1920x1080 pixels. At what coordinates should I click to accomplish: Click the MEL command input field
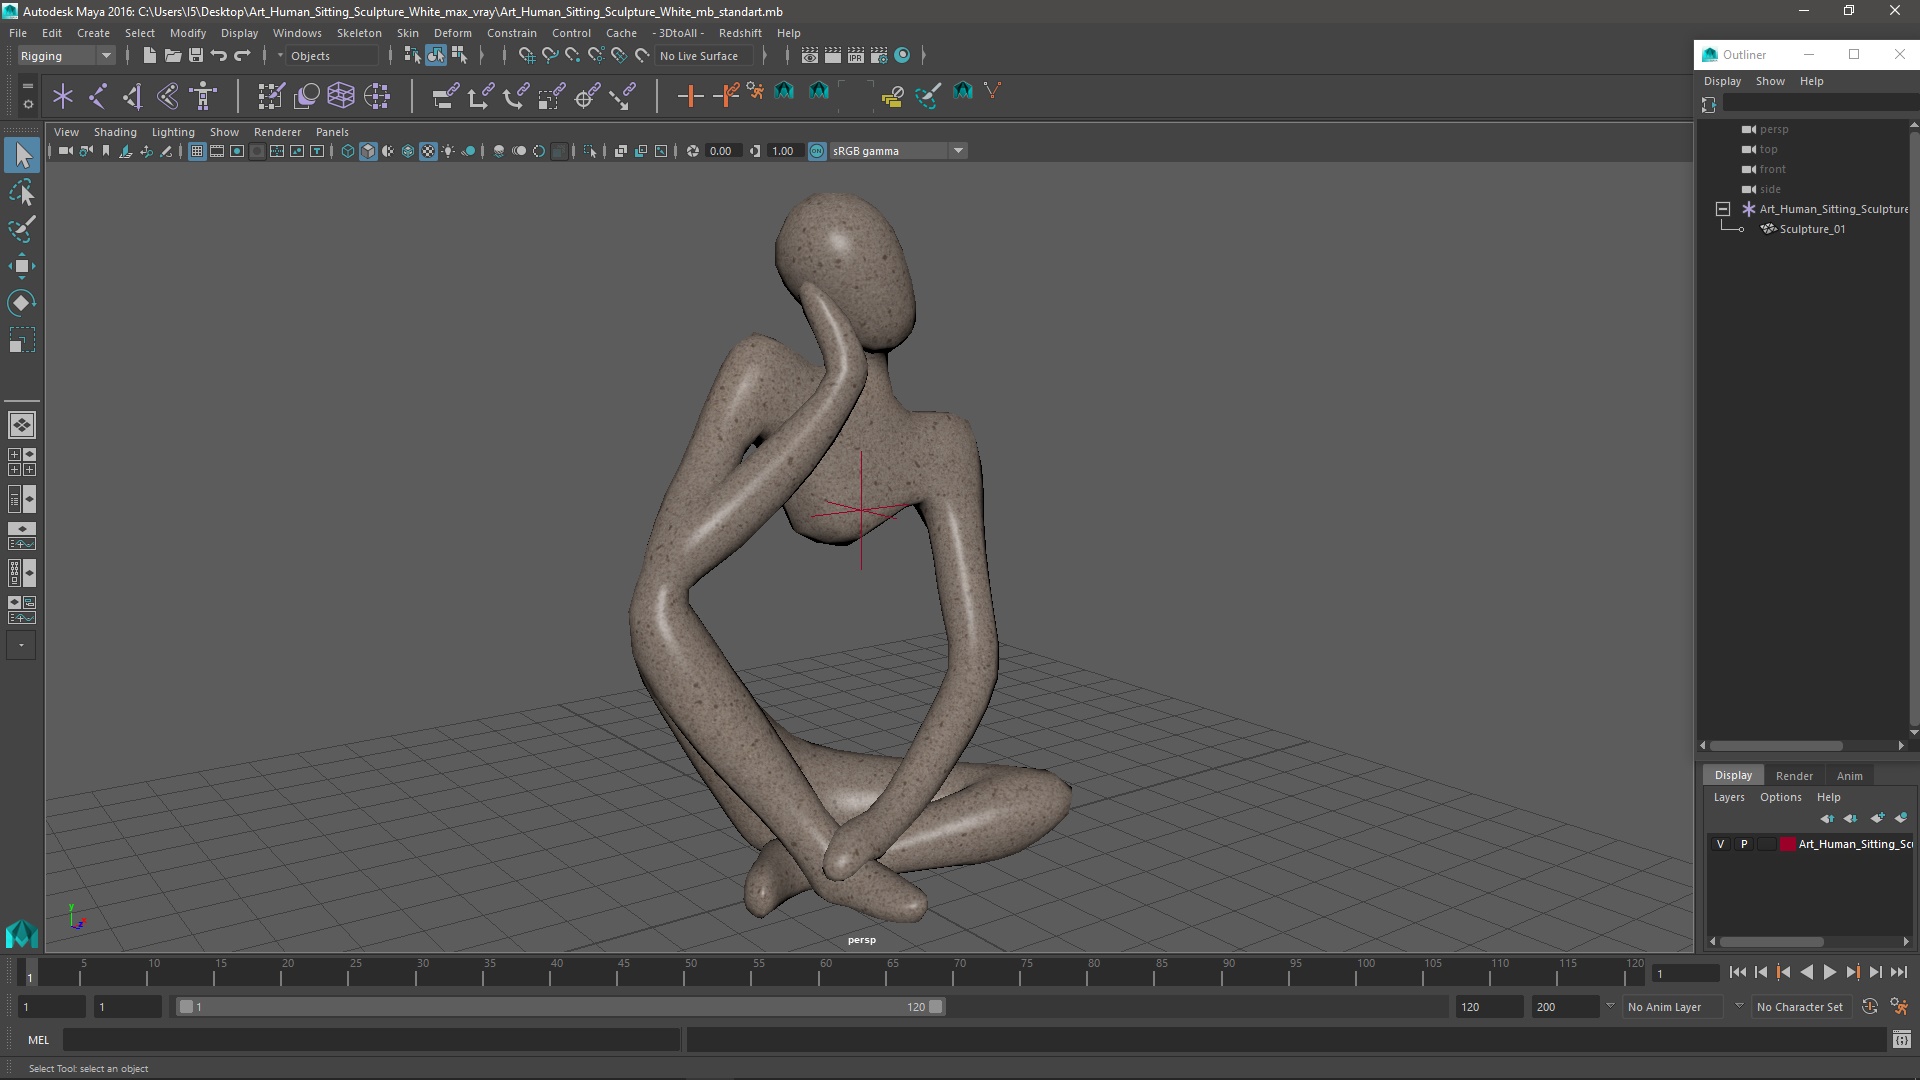(371, 1040)
